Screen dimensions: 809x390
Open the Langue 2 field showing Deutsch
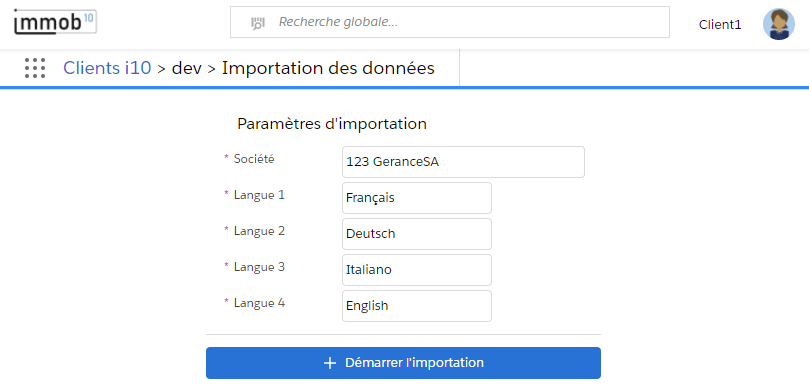[417, 234]
